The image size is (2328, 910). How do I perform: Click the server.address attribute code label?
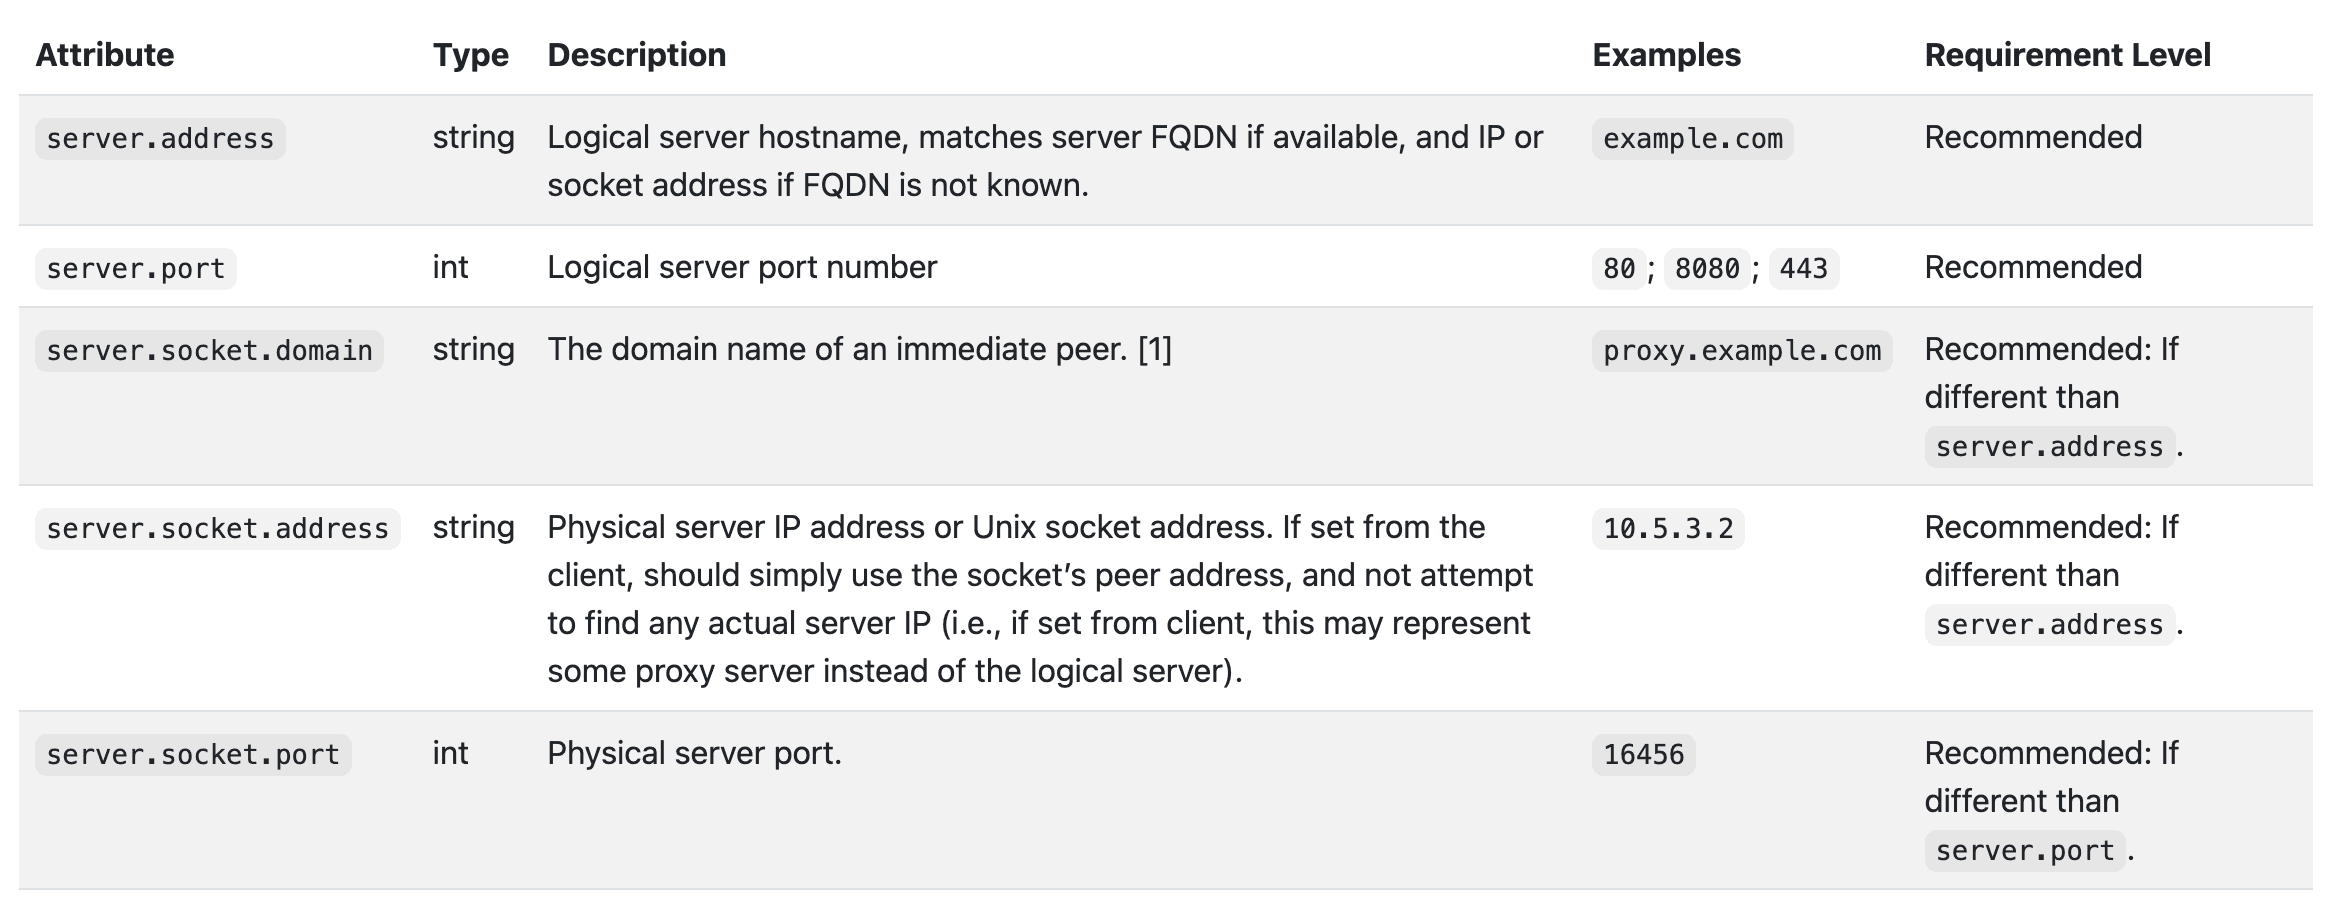click(x=160, y=138)
